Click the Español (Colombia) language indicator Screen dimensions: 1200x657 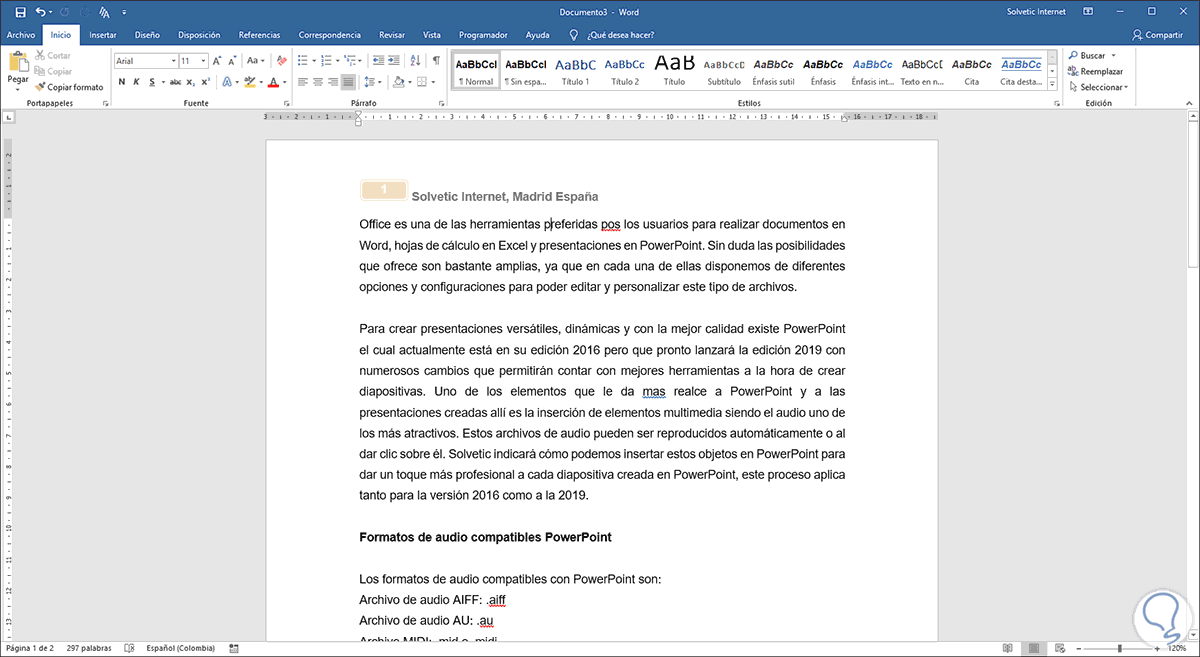tap(180, 648)
